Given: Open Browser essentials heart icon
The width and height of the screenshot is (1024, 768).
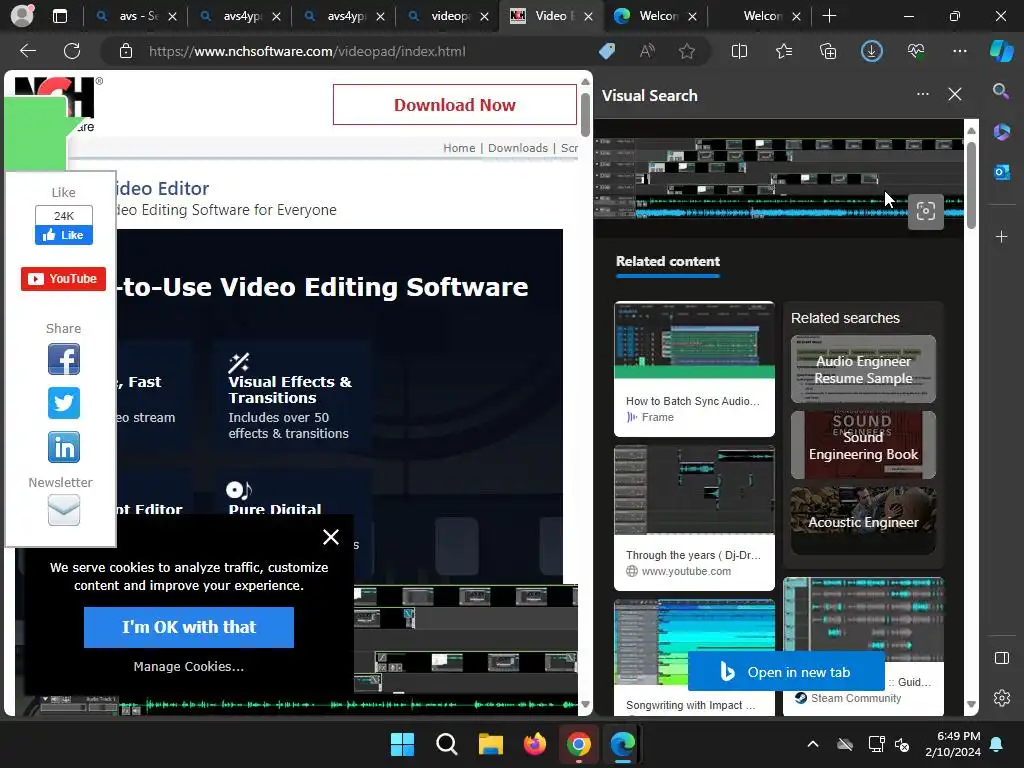Looking at the screenshot, I should (916, 51).
